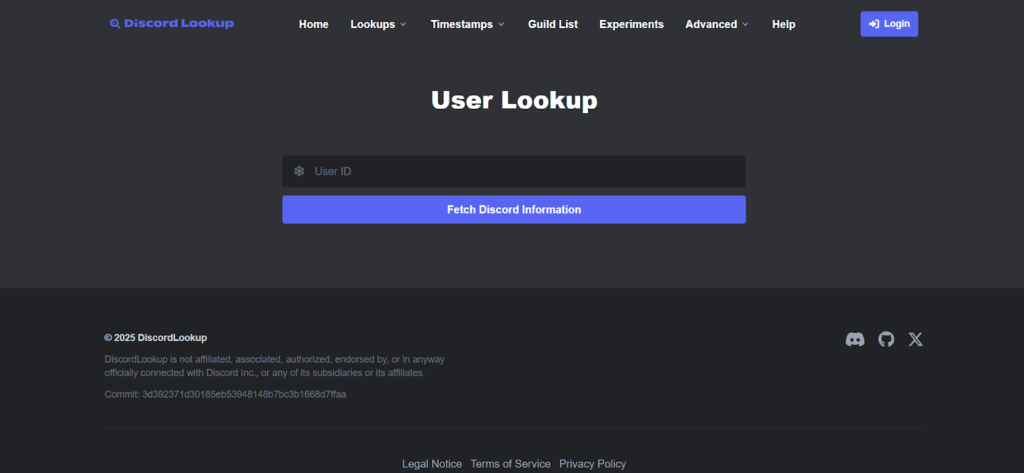Open the GitHub icon in footer
Image resolution: width=1024 pixels, height=473 pixels.
tap(886, 339)
